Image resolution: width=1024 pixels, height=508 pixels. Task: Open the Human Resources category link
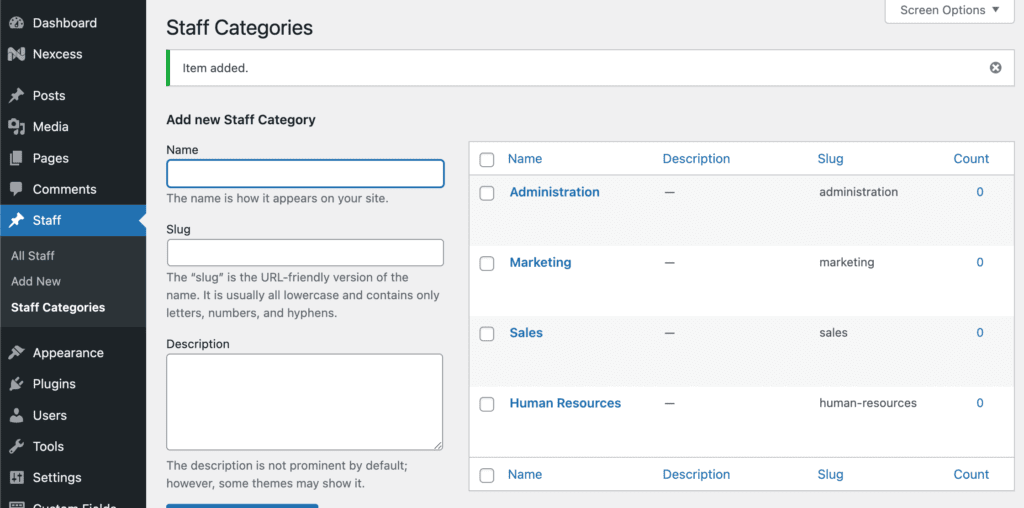(565, 403)
